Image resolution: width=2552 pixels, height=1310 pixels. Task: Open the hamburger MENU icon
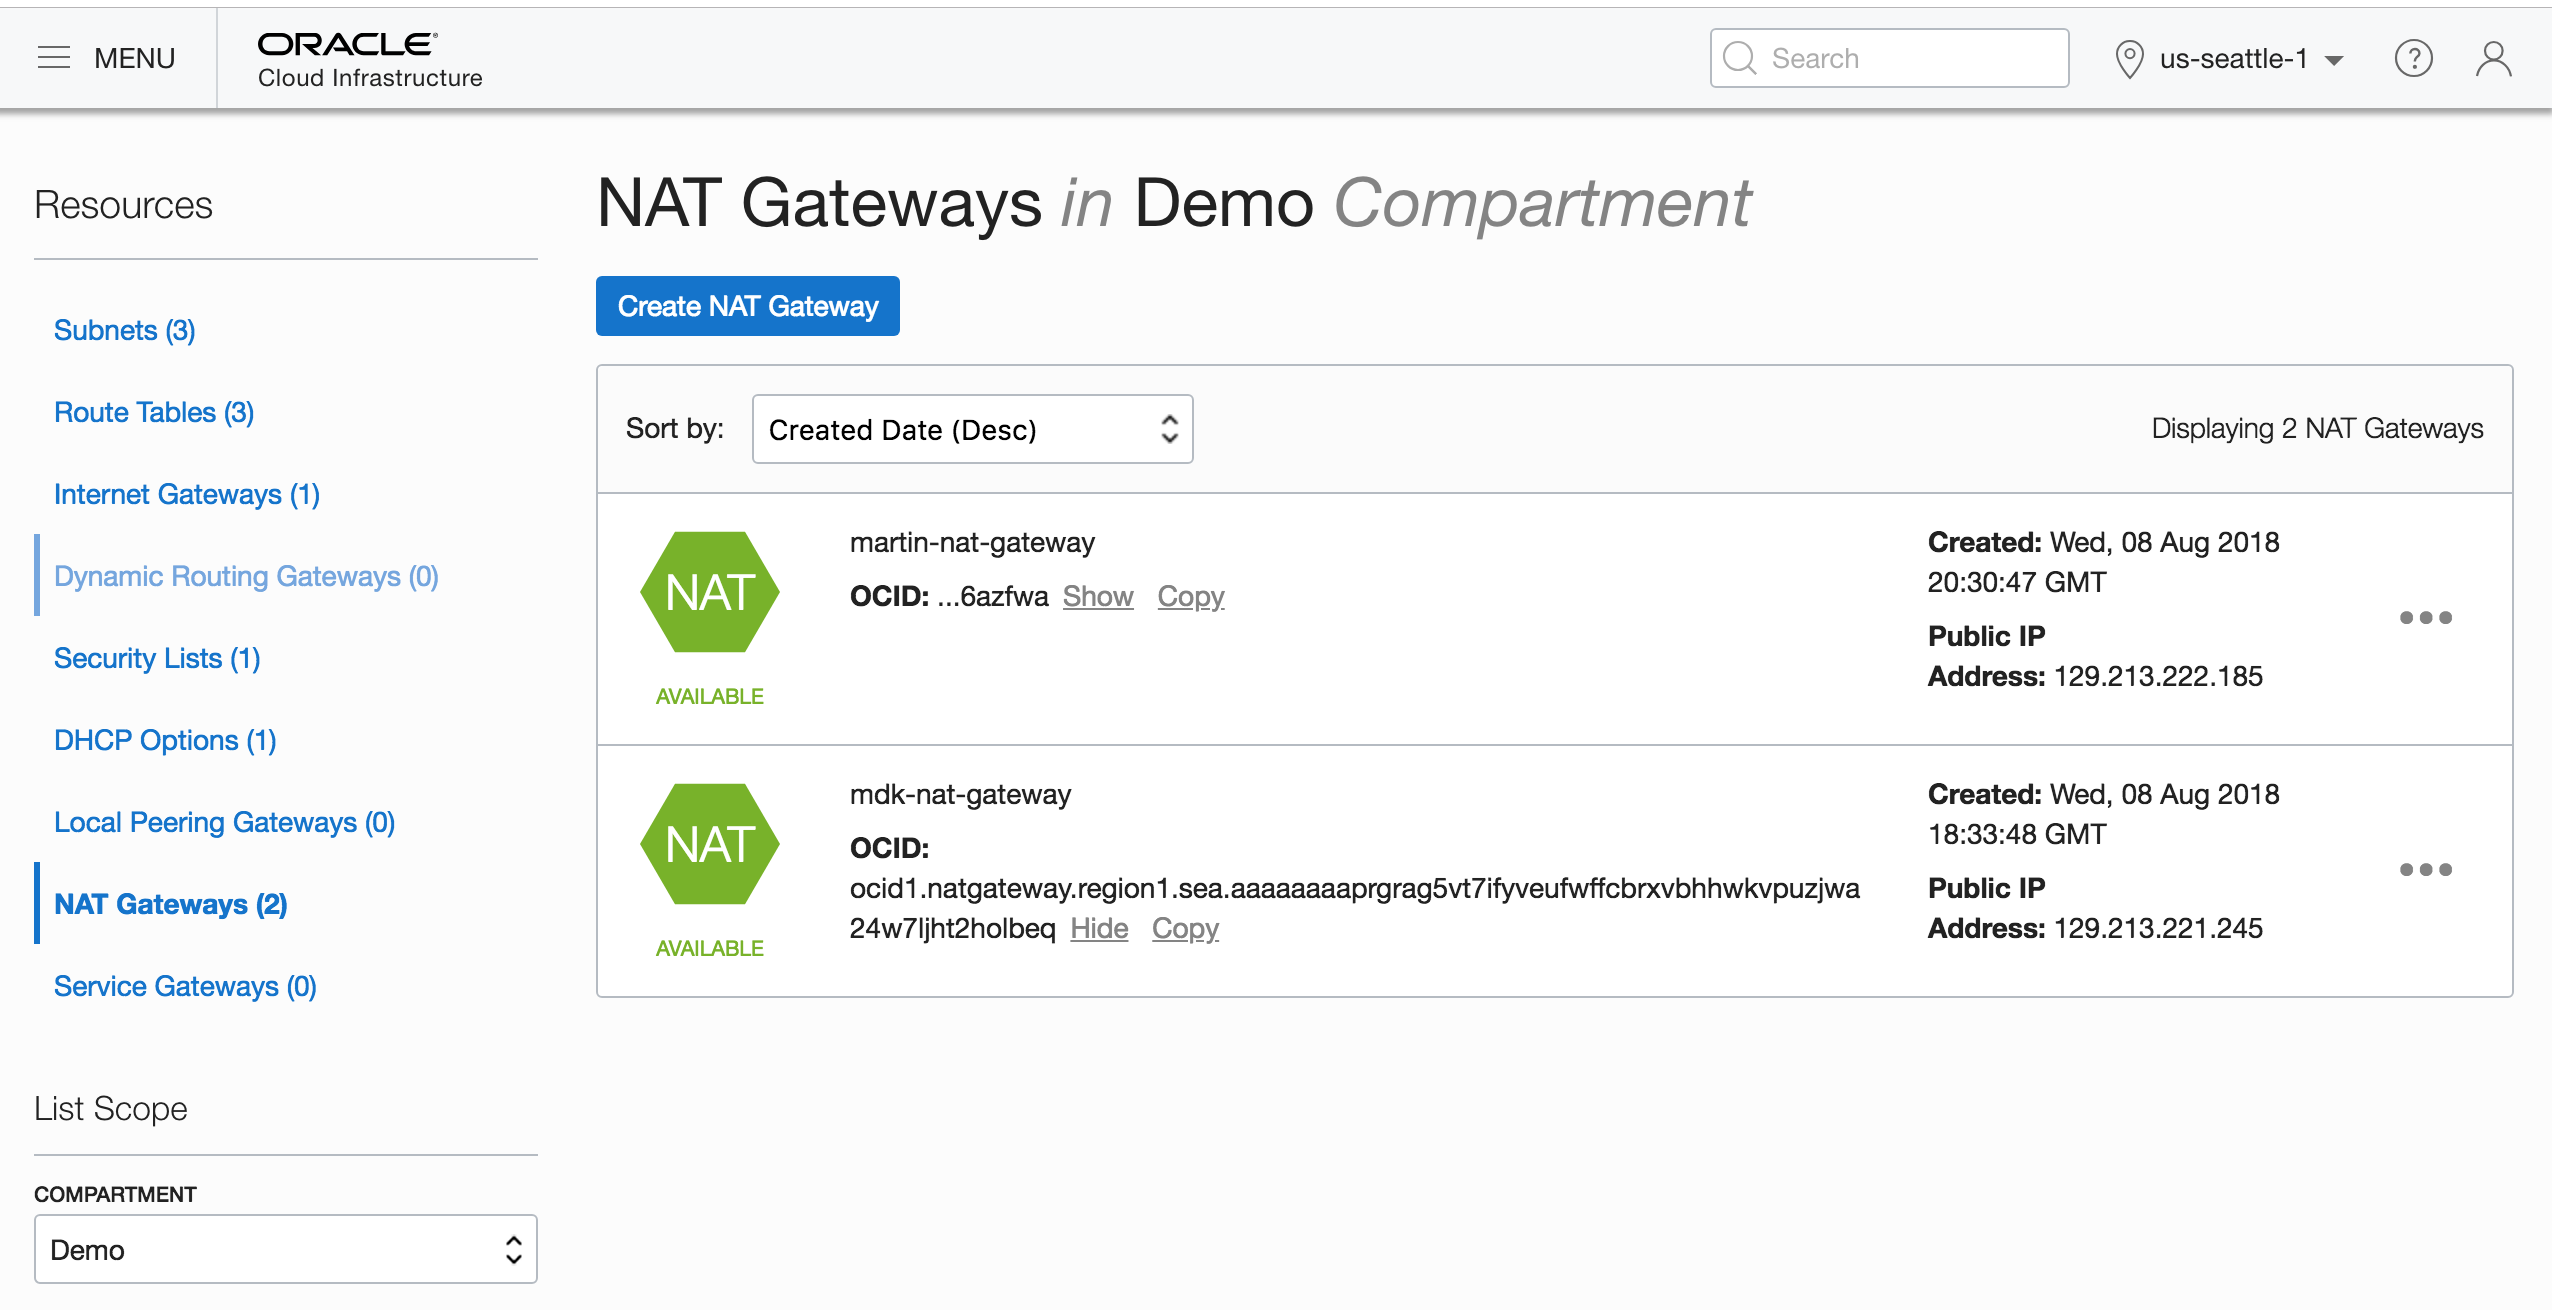(x=54, y=58)
